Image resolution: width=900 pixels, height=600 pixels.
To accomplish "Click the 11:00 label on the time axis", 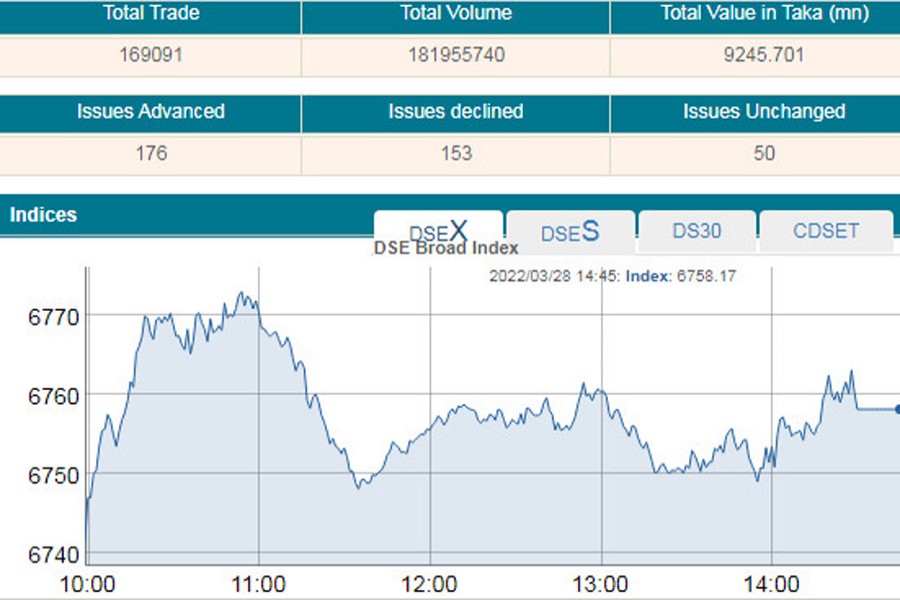I will pos(259,583).
